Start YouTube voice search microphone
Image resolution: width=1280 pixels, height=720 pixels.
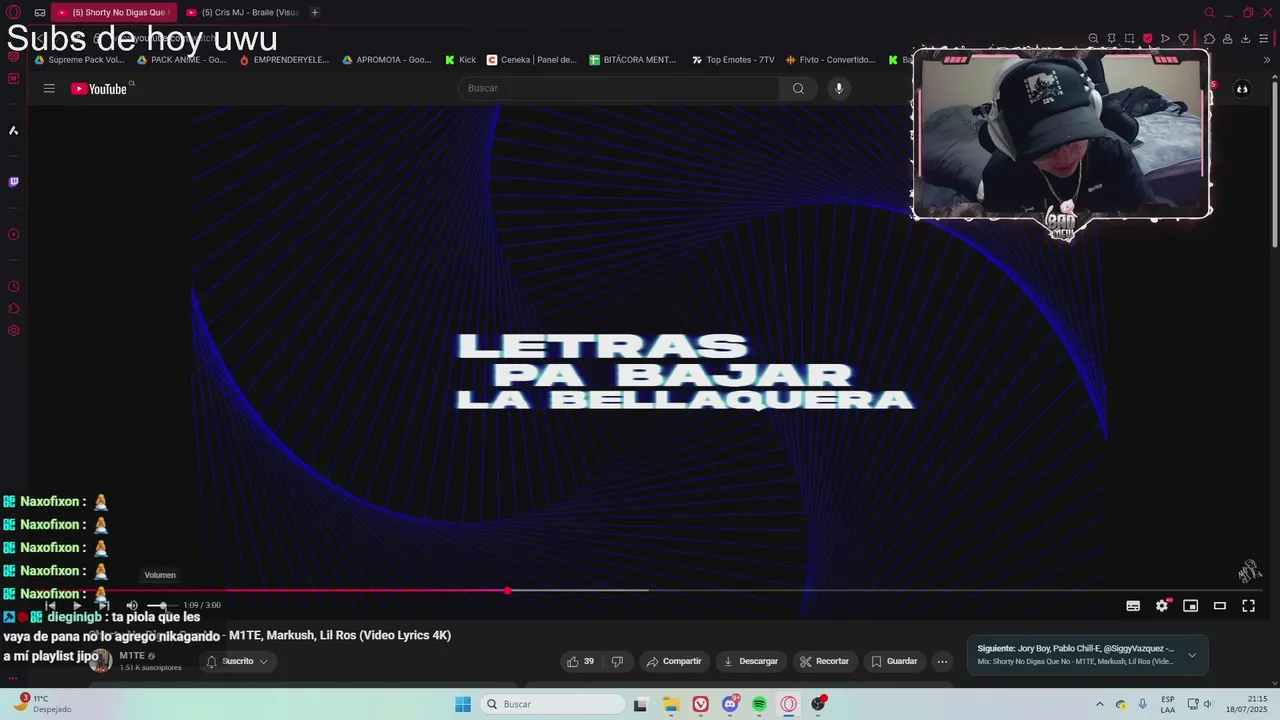click(x=839, y=88)
